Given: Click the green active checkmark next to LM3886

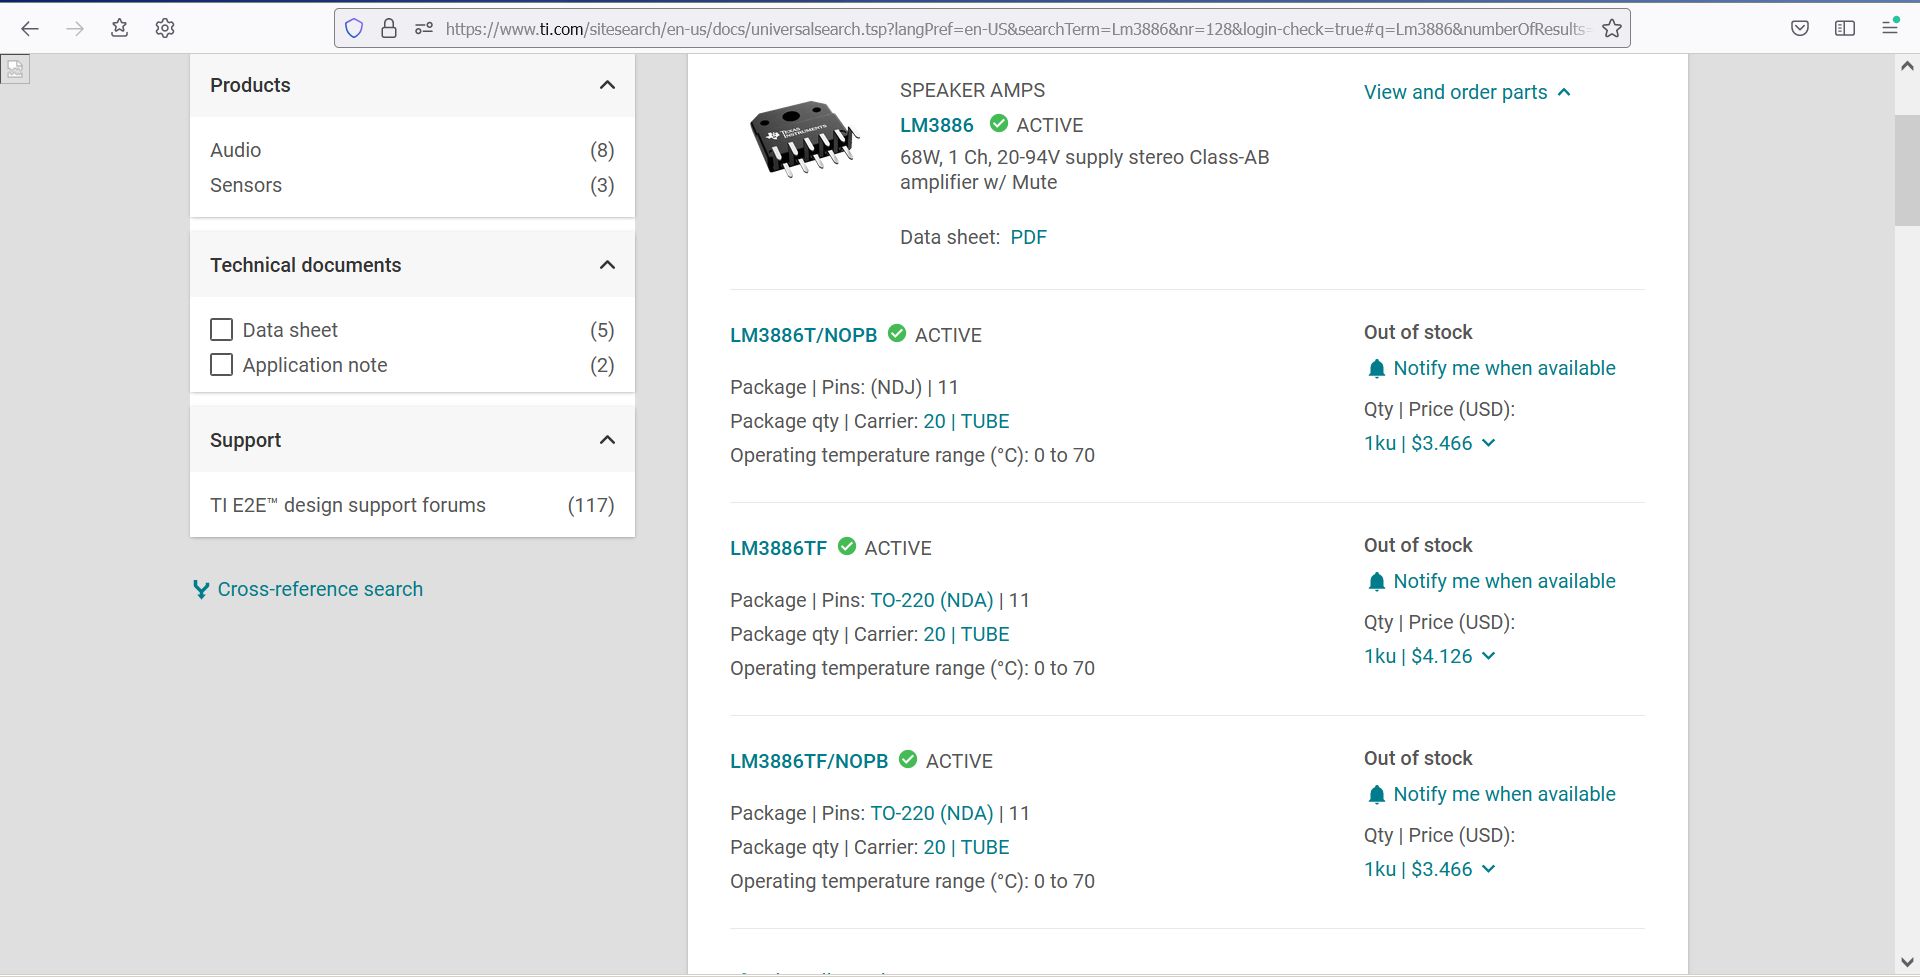Looking at the screenshot, I should click(998, 124).
